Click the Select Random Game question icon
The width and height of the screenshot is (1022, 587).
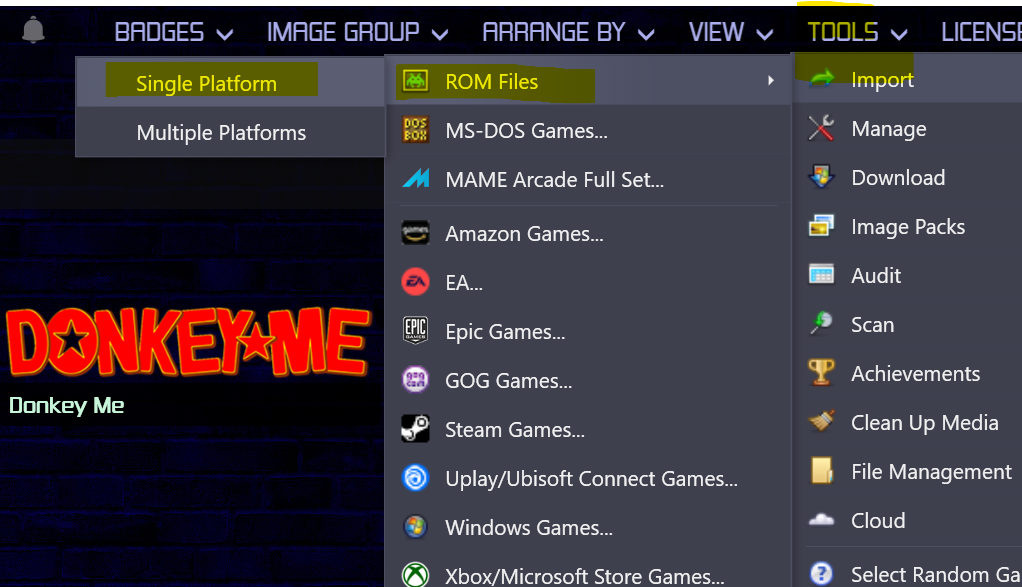pyautogui.click(x=821, y=573)
